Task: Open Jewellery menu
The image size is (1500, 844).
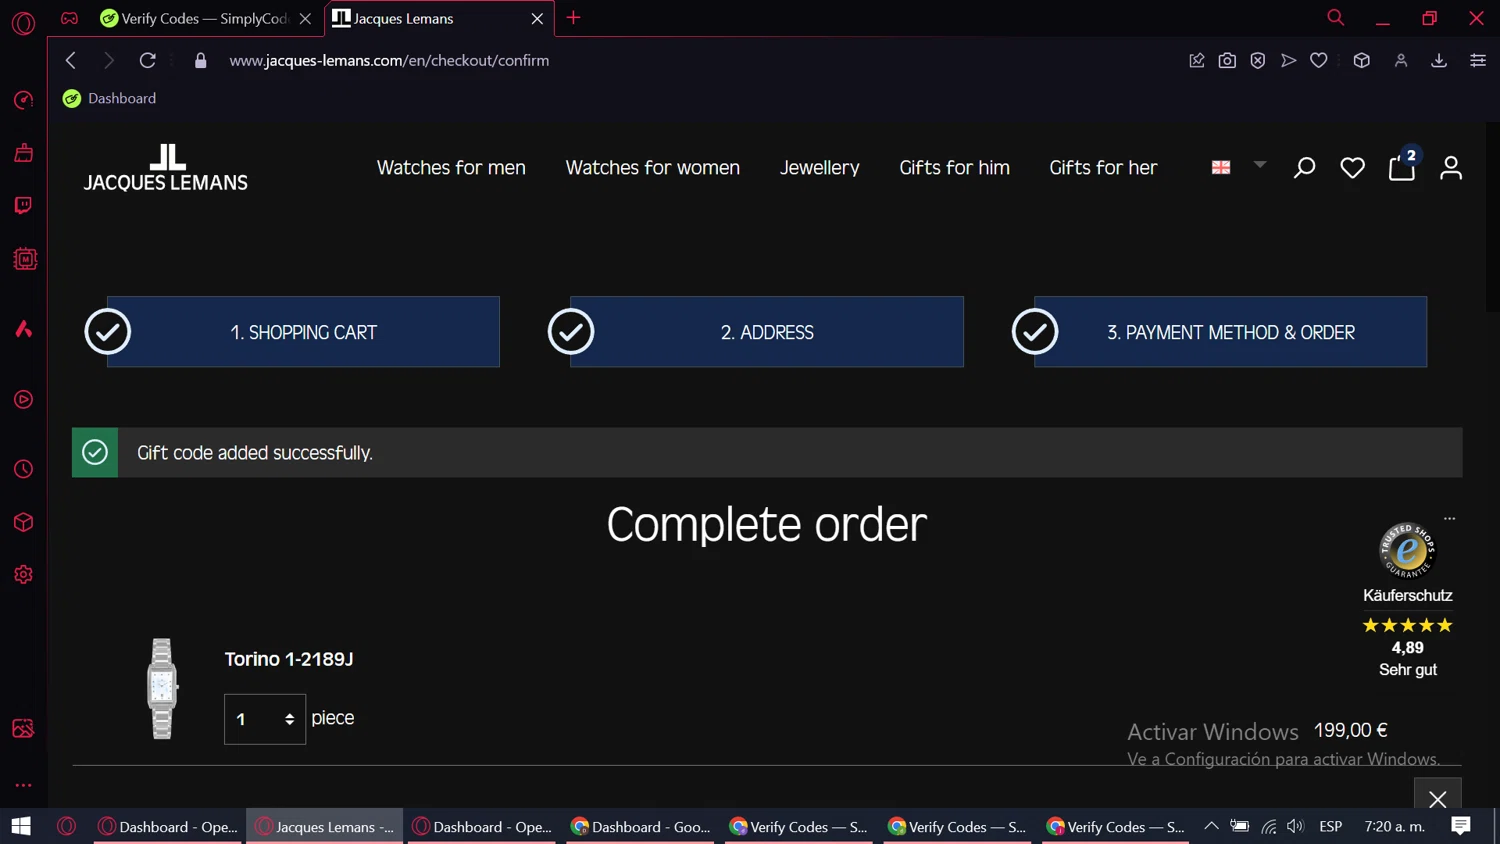Action: point(819,168)
